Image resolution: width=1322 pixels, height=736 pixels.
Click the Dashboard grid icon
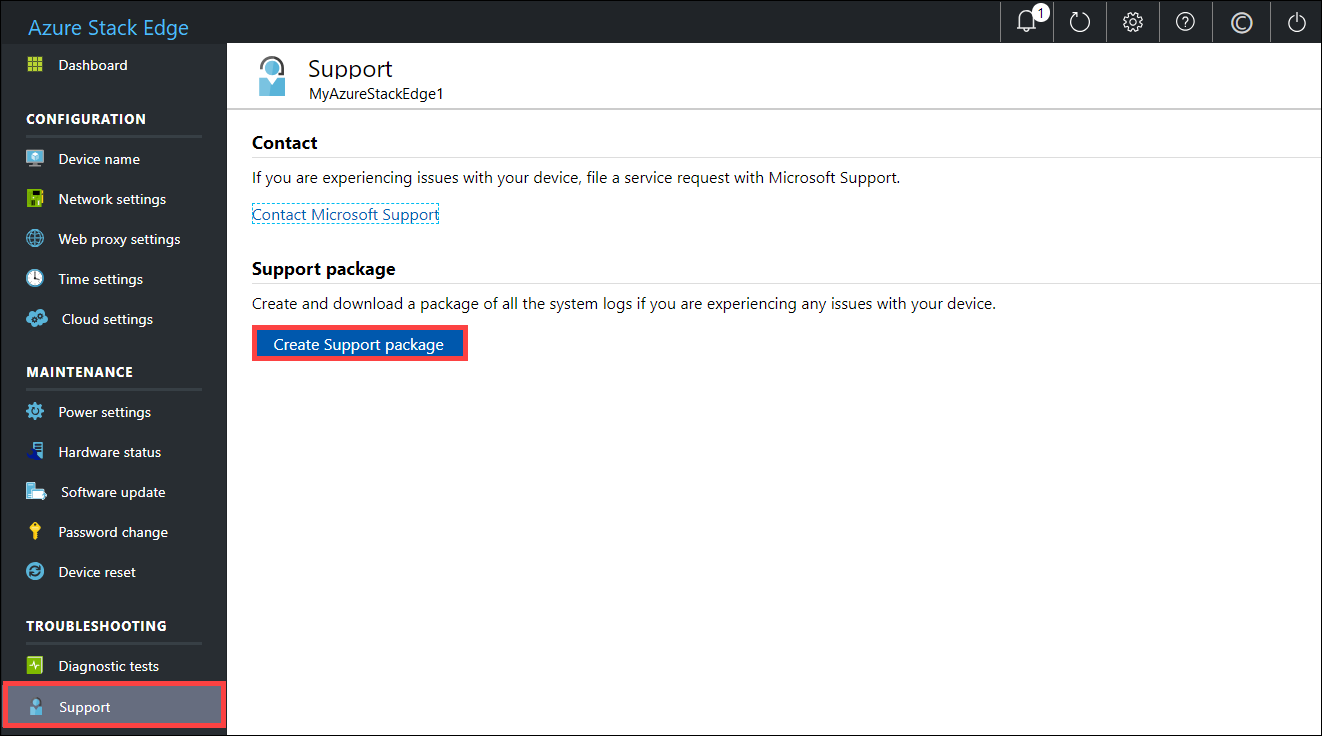click(35, 65)
